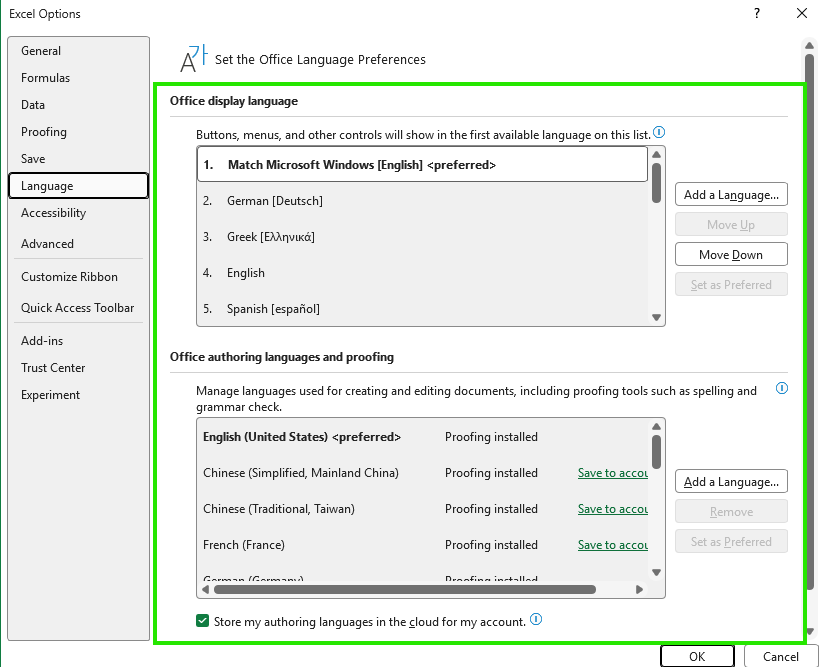Select Match Microsoft Windows [English] display language
Screen dimensions: 819x667
click(x=422, y=165)
